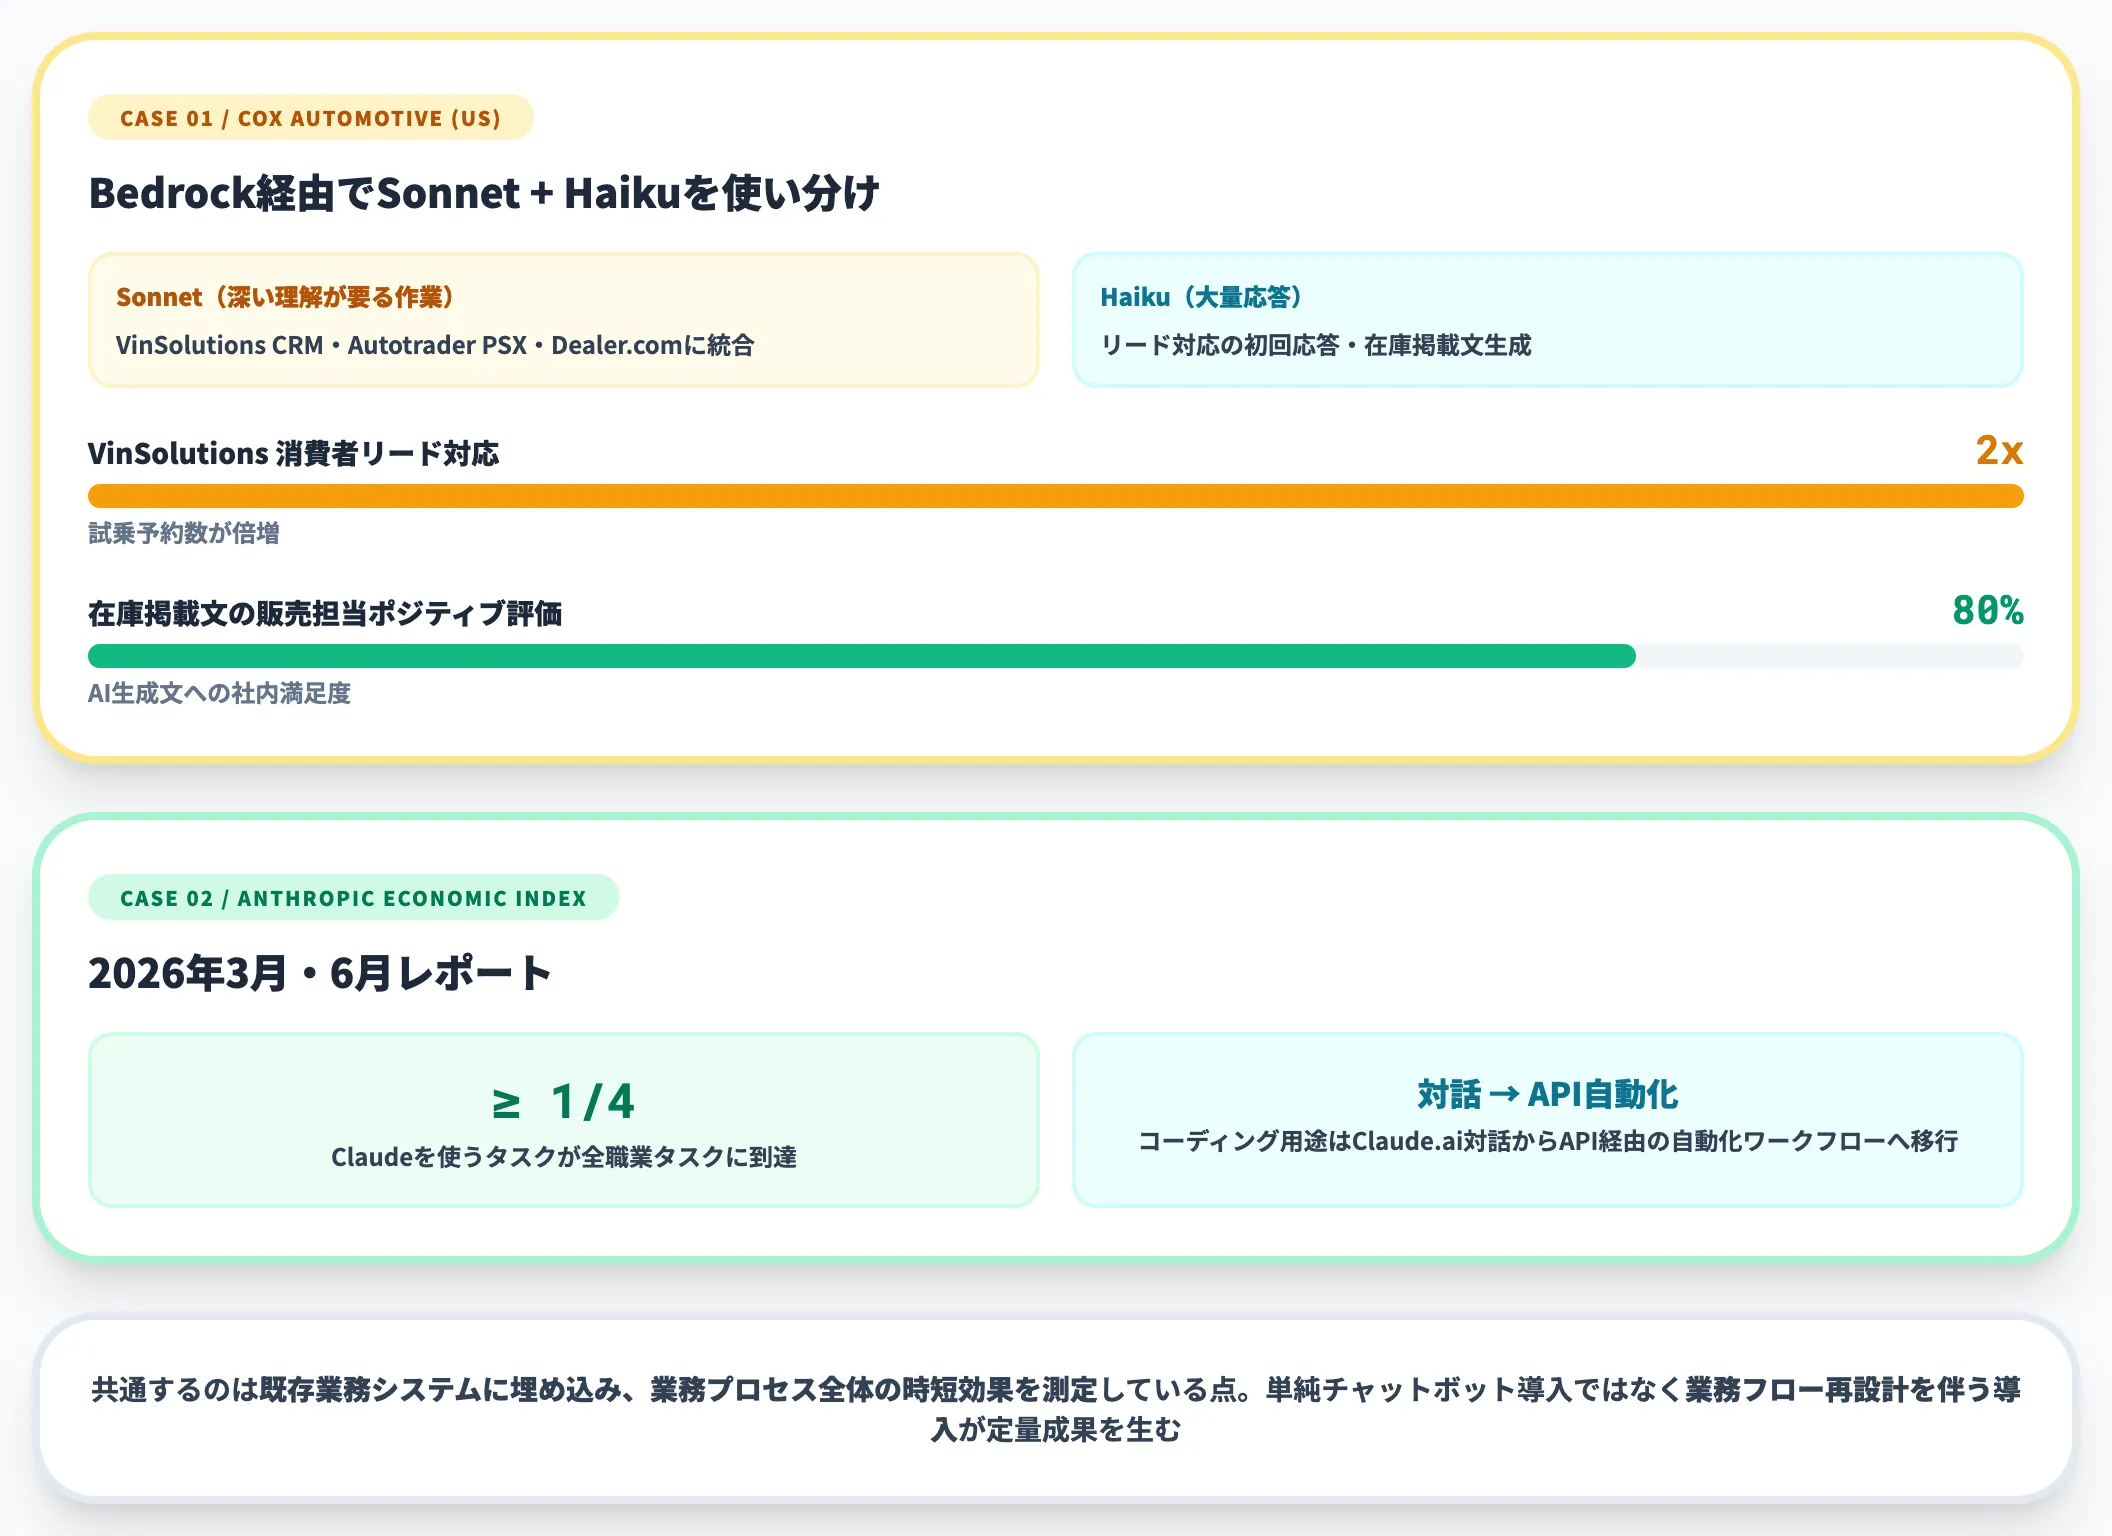Click the green 80% value

tap(1988, 610)
